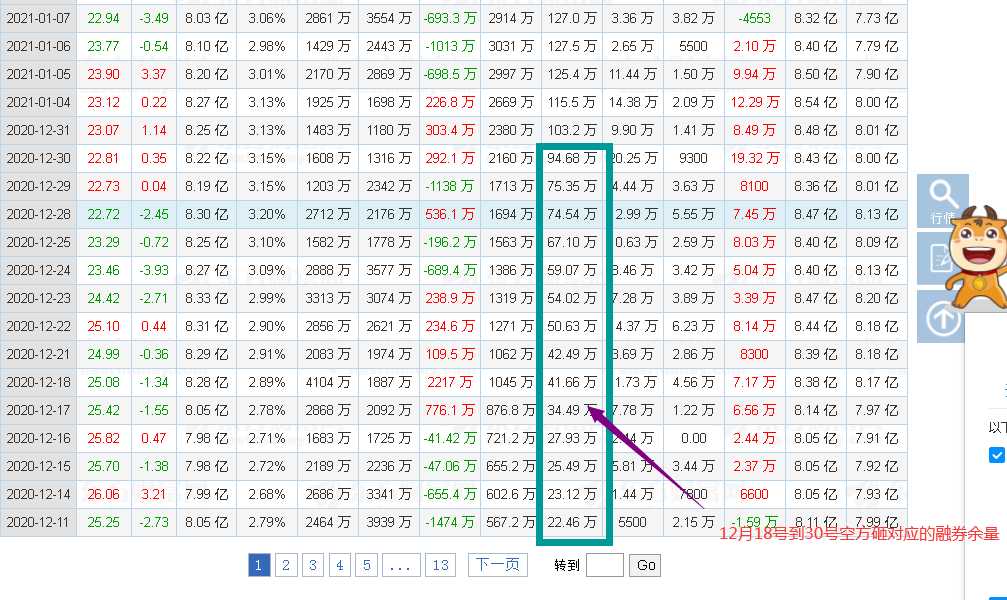The height and width of the screenshot is (600, 1007).
Task: Select the 2021-01-07 date cell
Action: 38,18
